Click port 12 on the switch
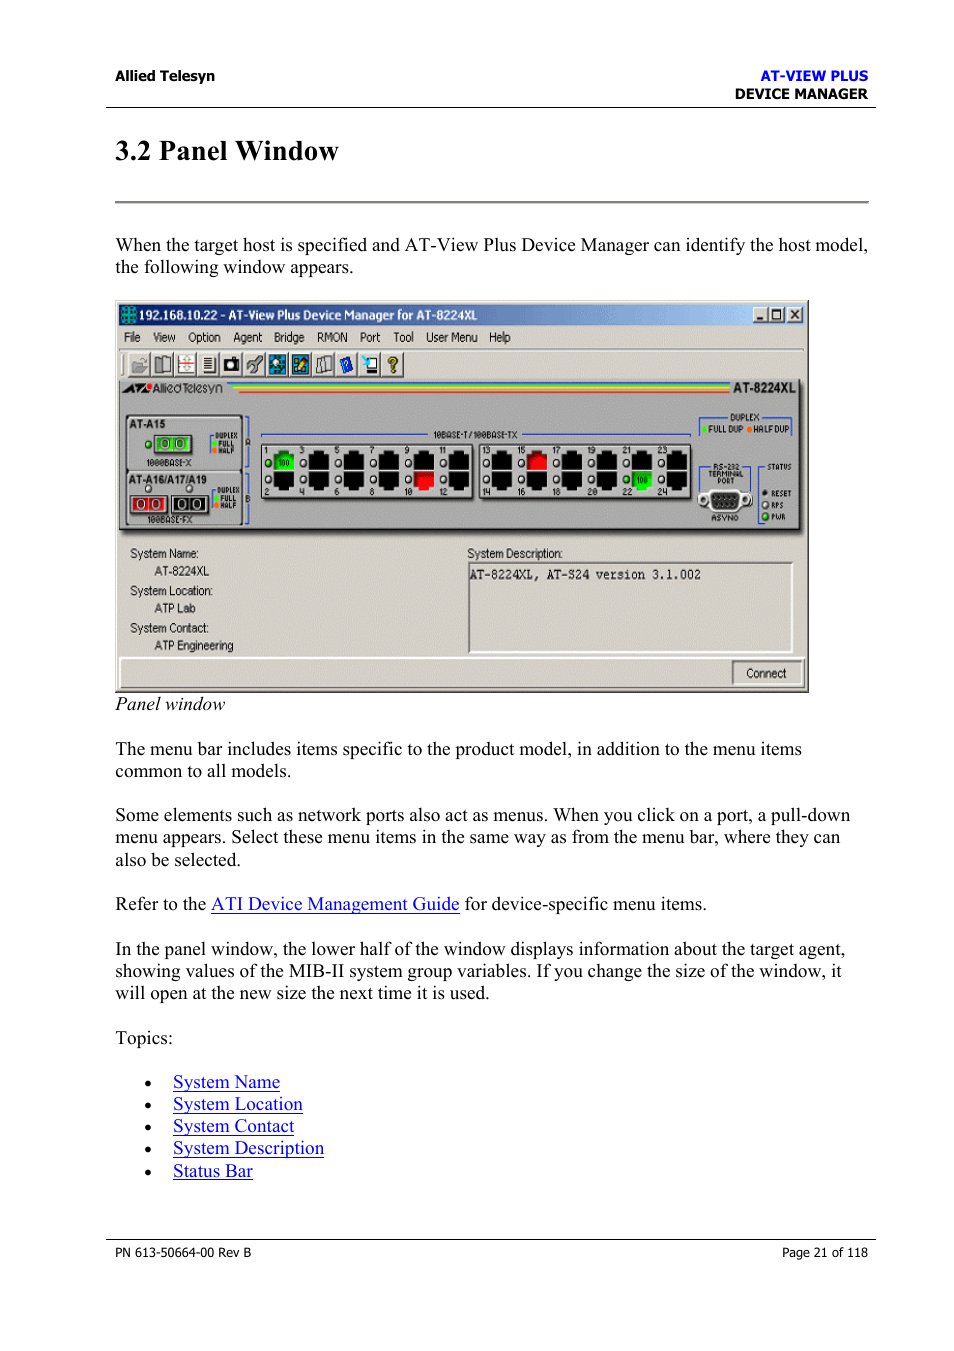This screenshot has height=1351, width=954. 459,481
